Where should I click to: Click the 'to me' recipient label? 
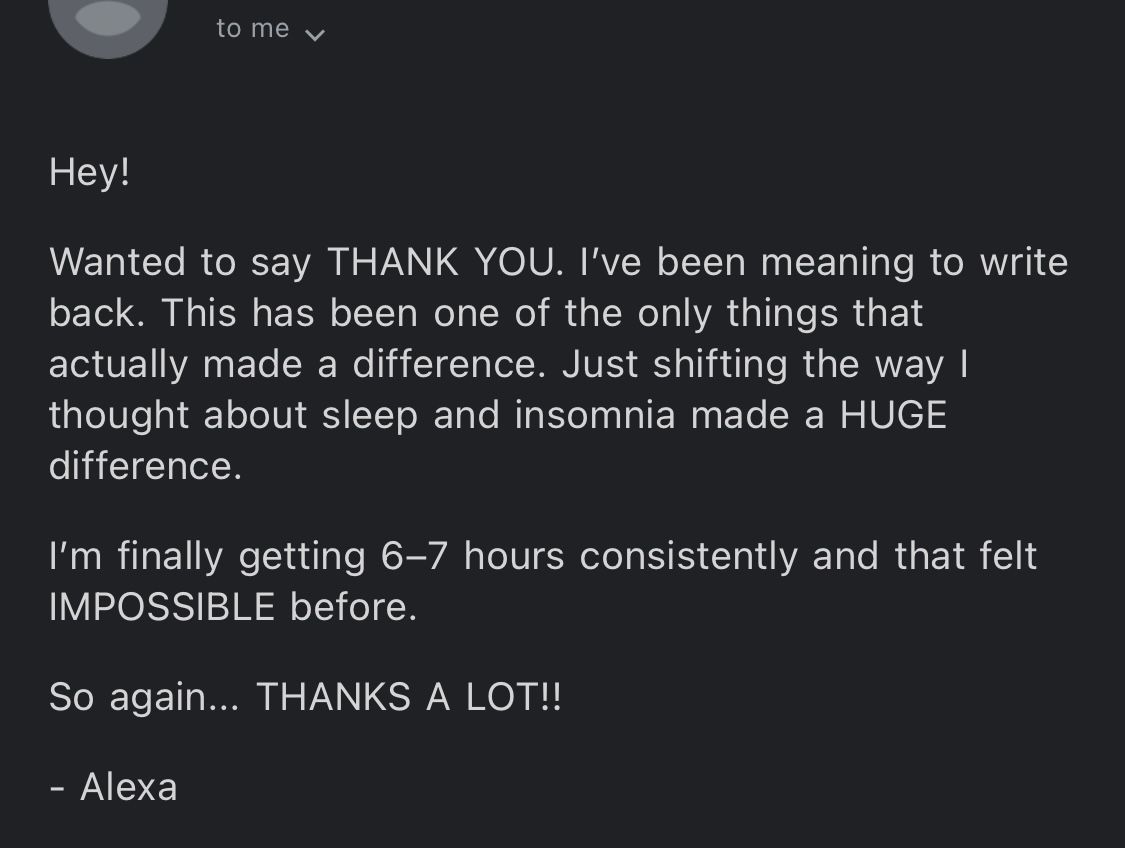tap(253, 29)
